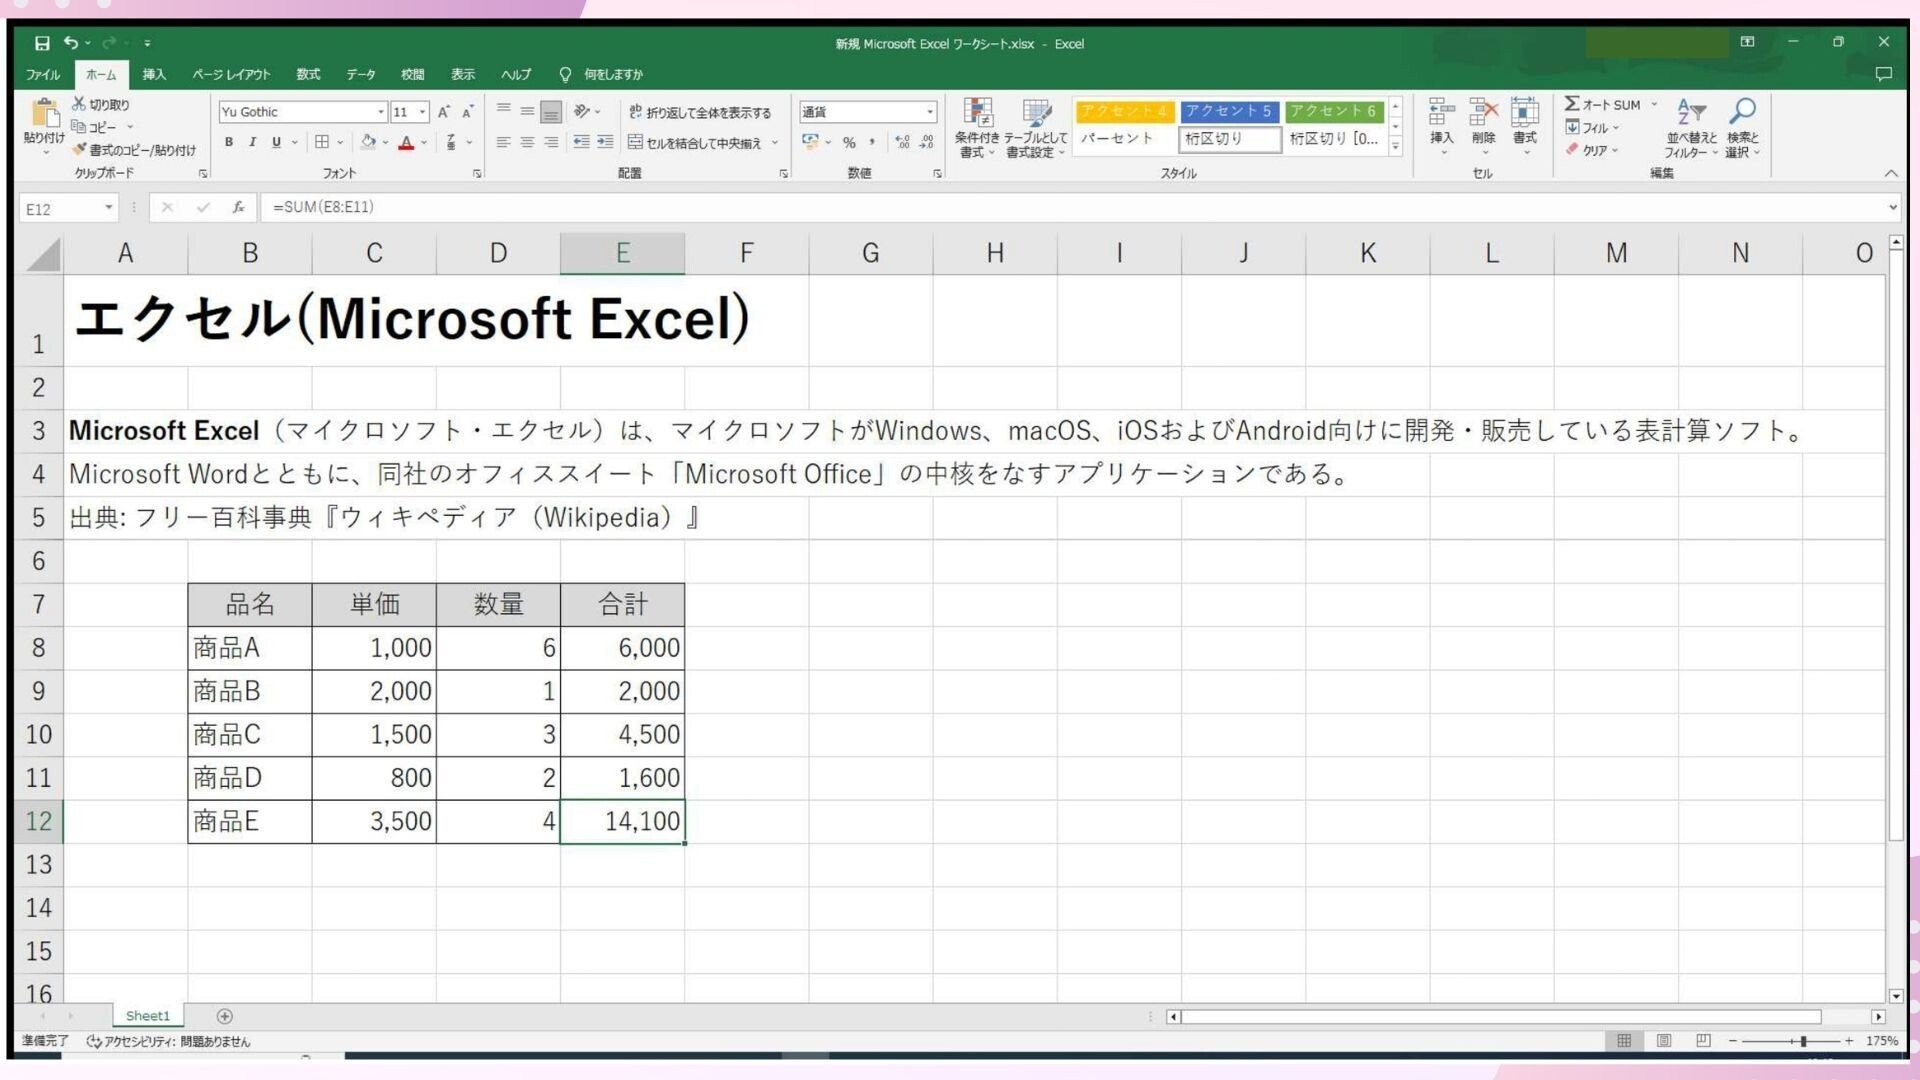Click the Undo arrow icon
The width and height of the screenshot is (1920, 1080).
pos(71,43)
